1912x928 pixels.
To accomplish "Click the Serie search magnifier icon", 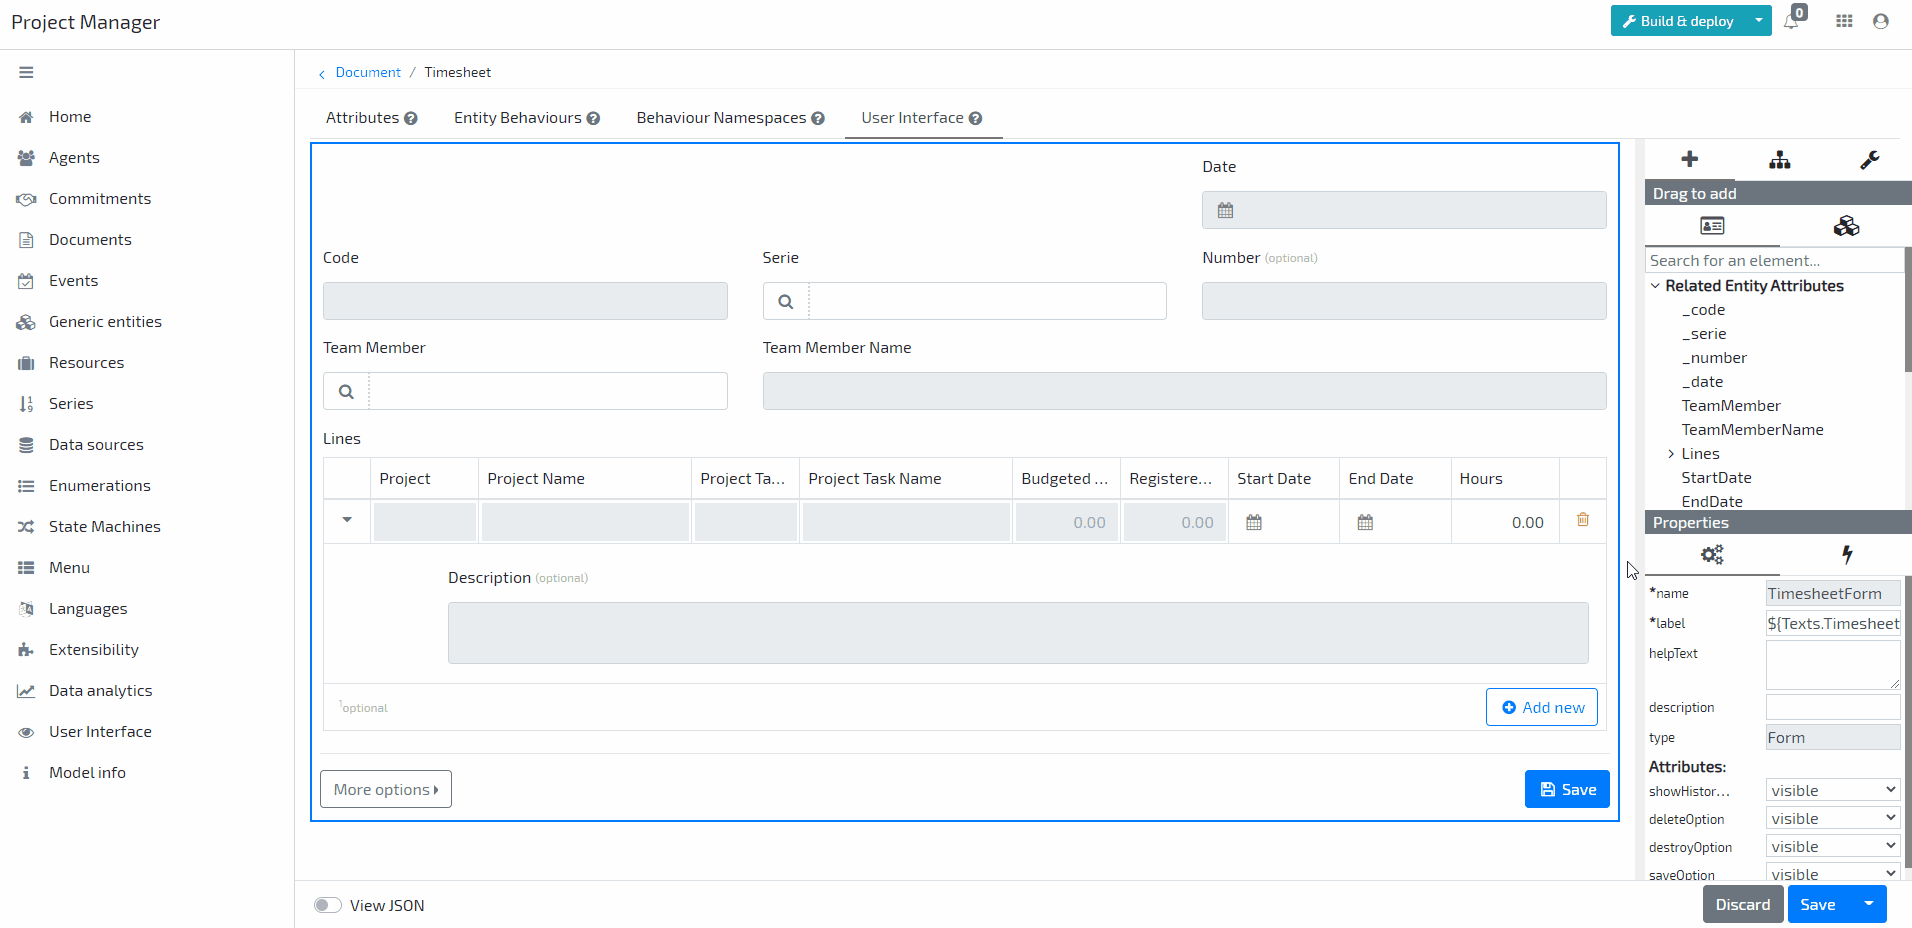I will [x=786, y=301].
